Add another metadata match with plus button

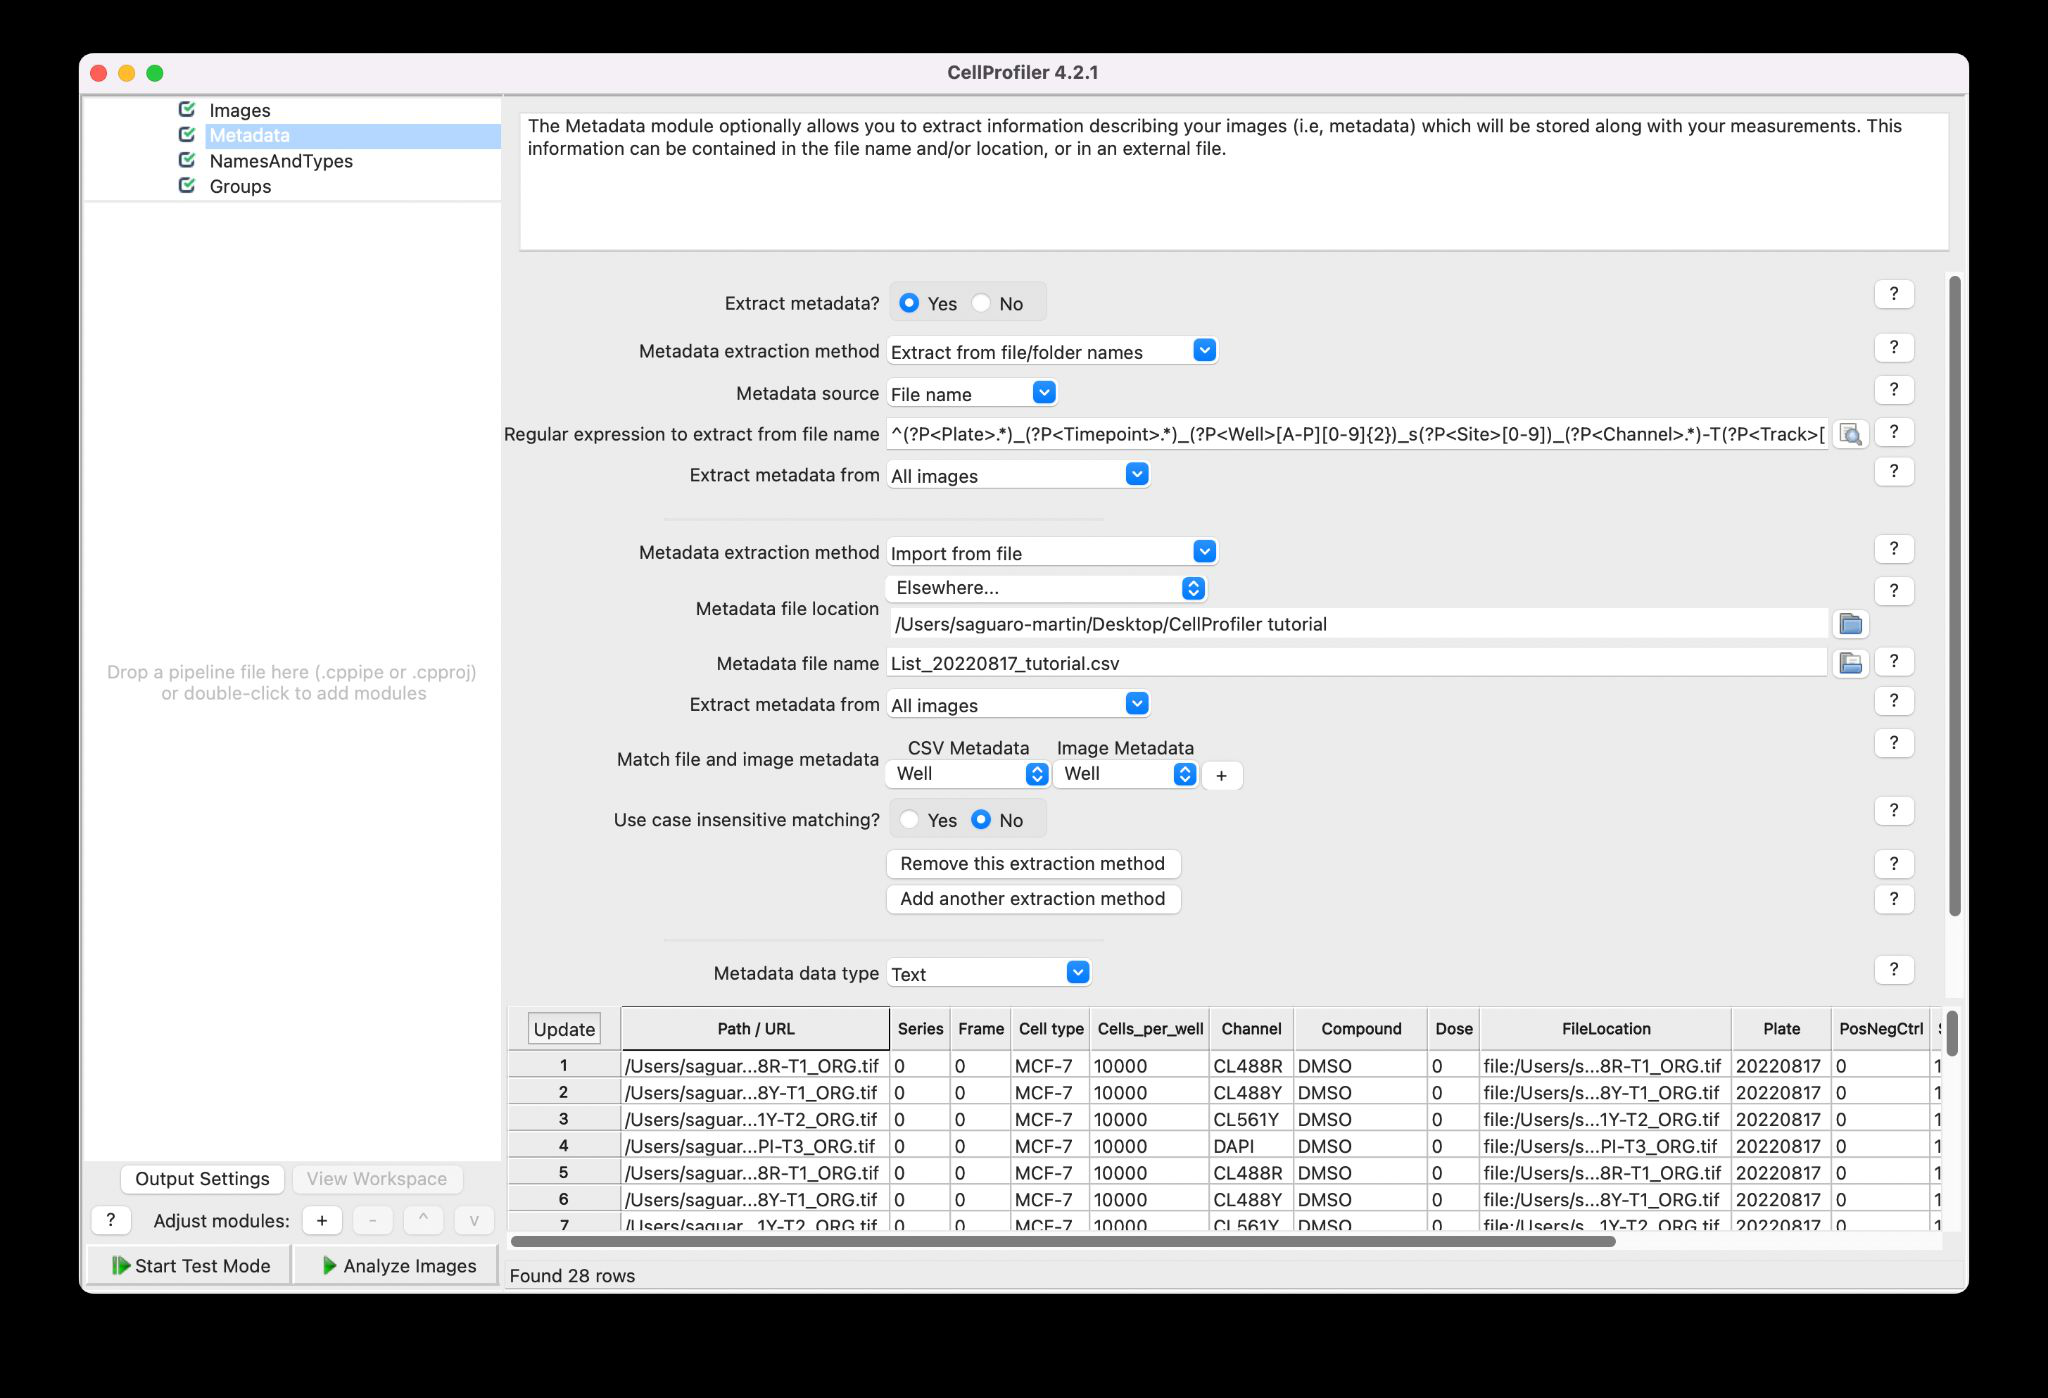tap(1221, 775)
